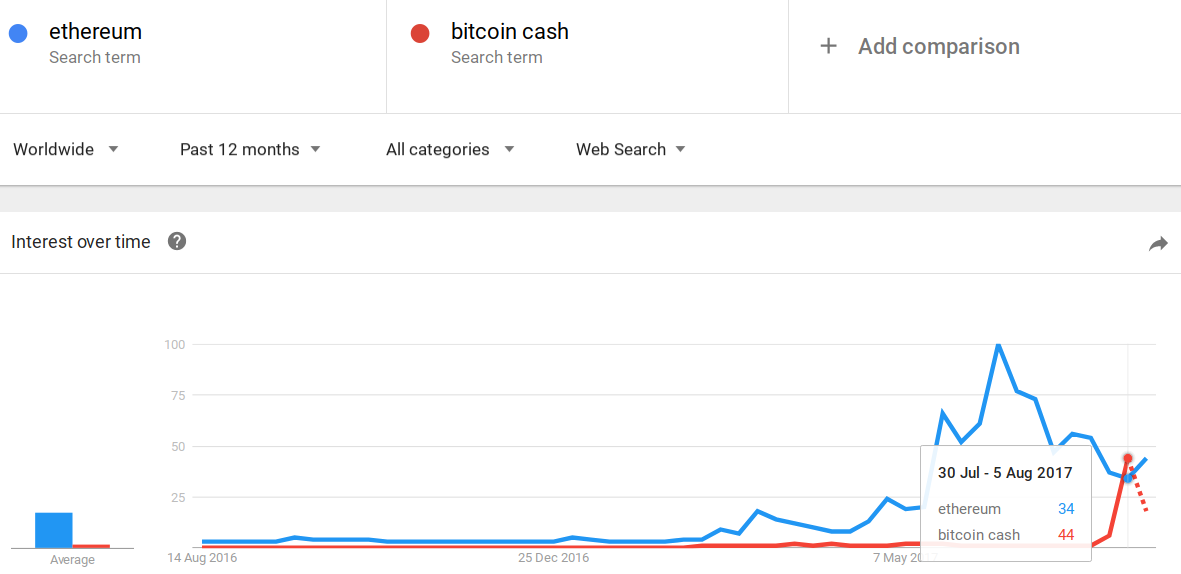This screenshot has height=574, width=1181.
Task: Edit the ethereum search term
Action: (96, 32)
